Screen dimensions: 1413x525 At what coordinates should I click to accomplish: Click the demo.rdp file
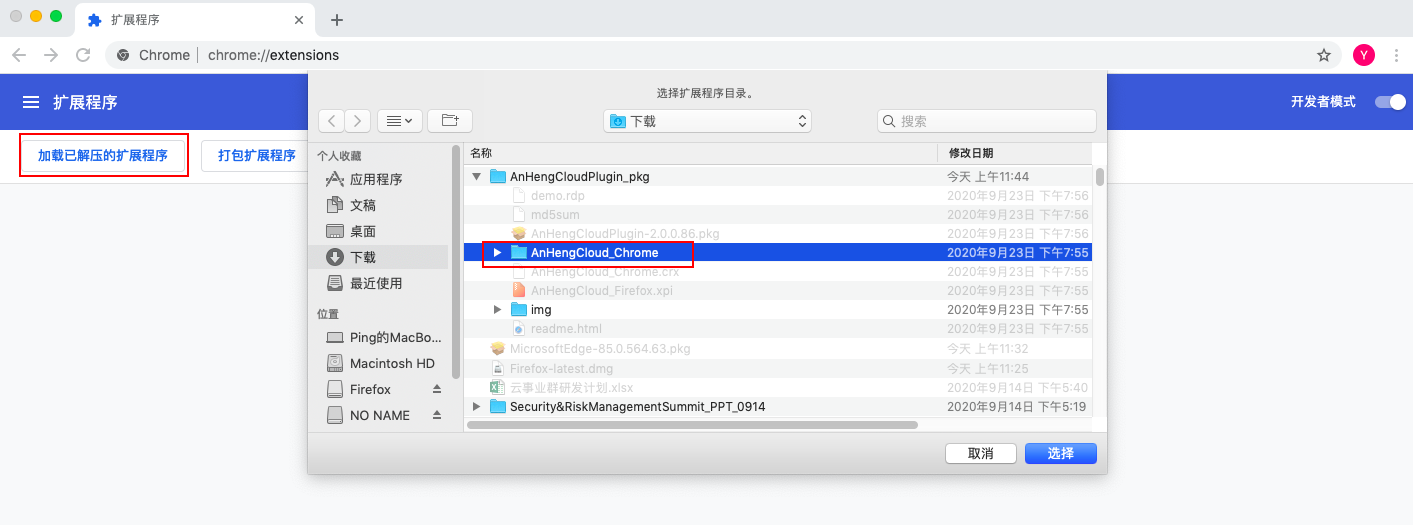tap(779, 196)
